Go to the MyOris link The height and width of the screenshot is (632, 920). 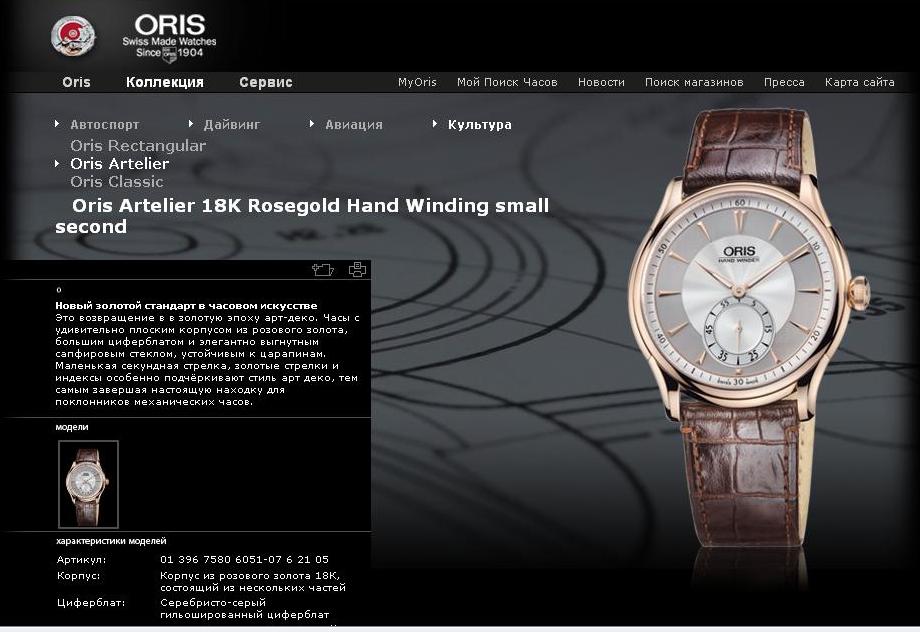point(417,82)
